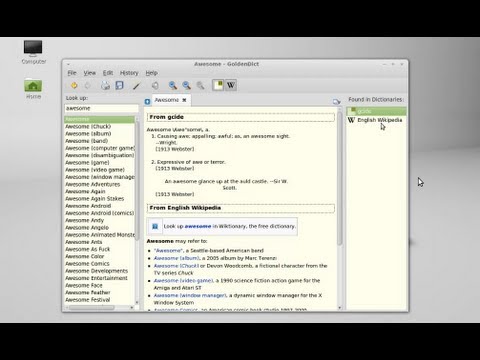Screen dimensions: 480x360
Task: Open the Help menu
Action: [151, 73]
